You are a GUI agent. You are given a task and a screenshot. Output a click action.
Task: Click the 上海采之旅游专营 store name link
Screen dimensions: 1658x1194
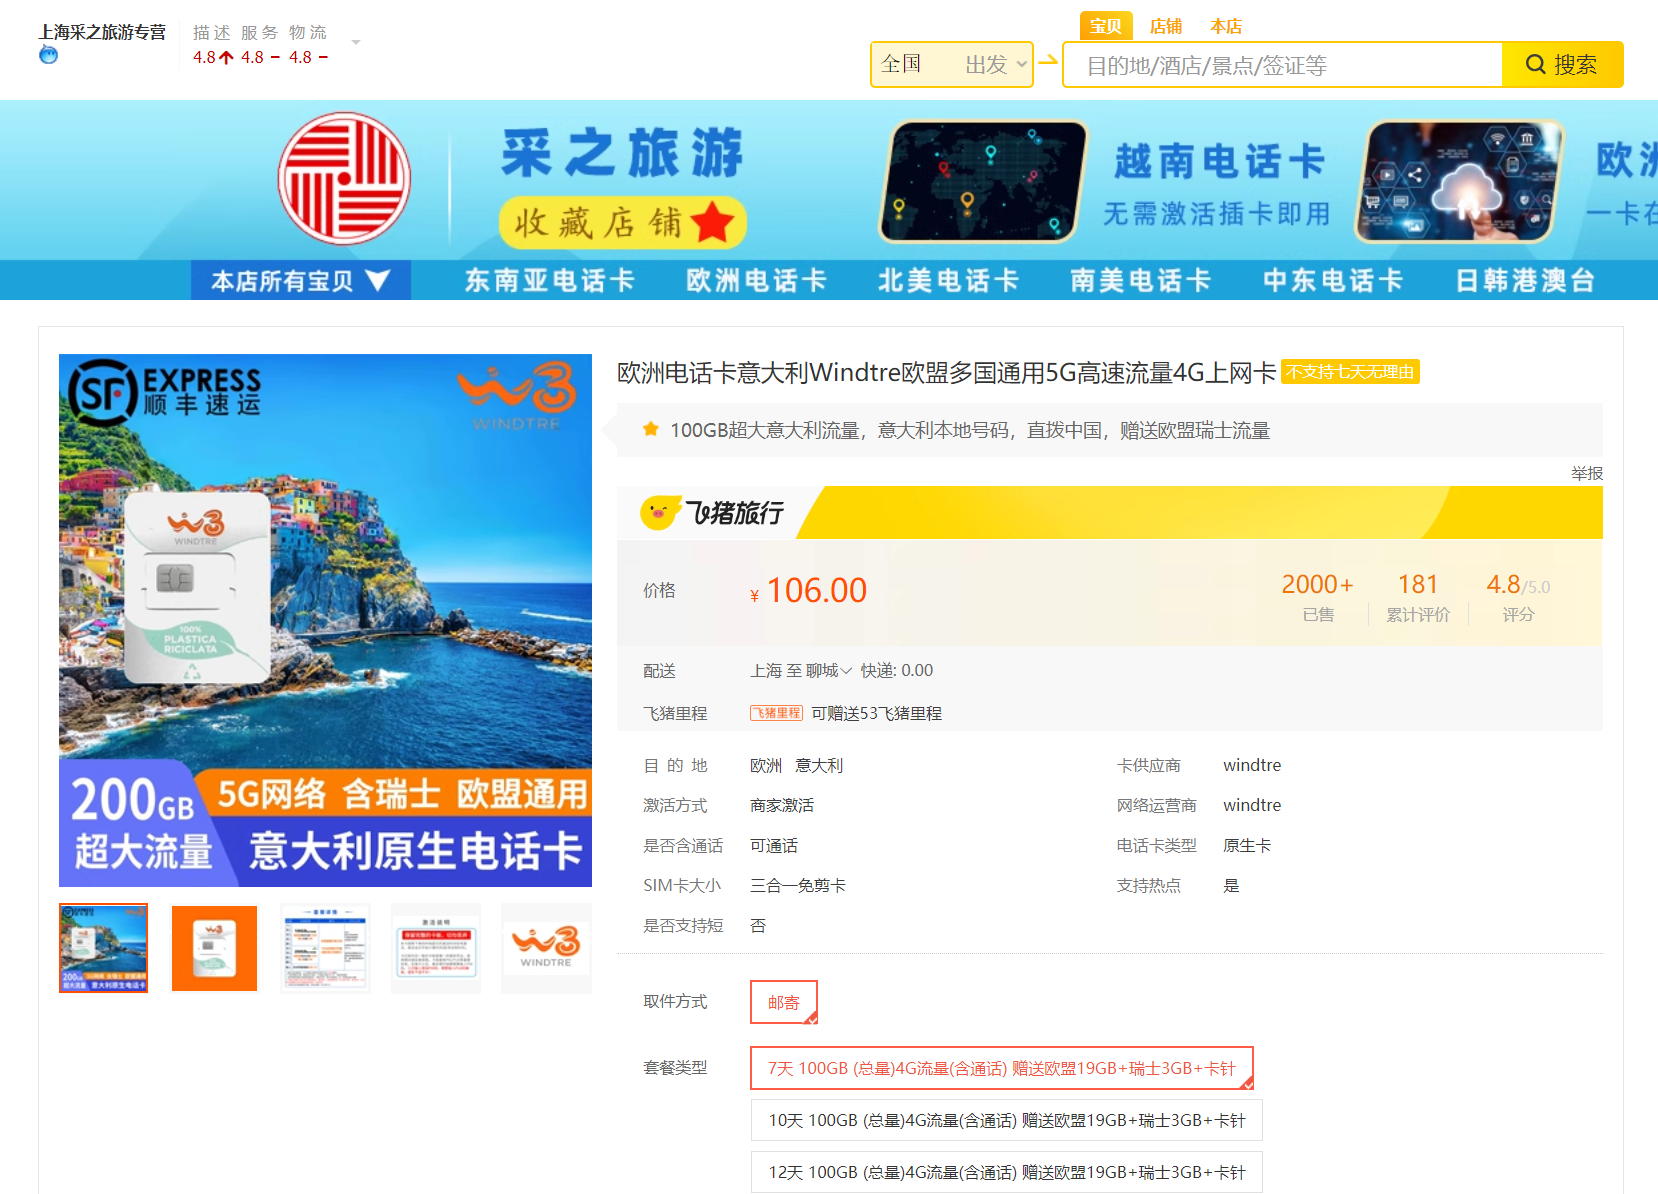tap(102, 32)
